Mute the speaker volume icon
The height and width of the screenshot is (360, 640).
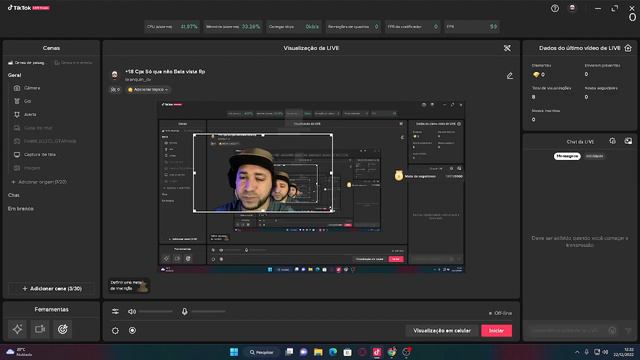(132, 311)
